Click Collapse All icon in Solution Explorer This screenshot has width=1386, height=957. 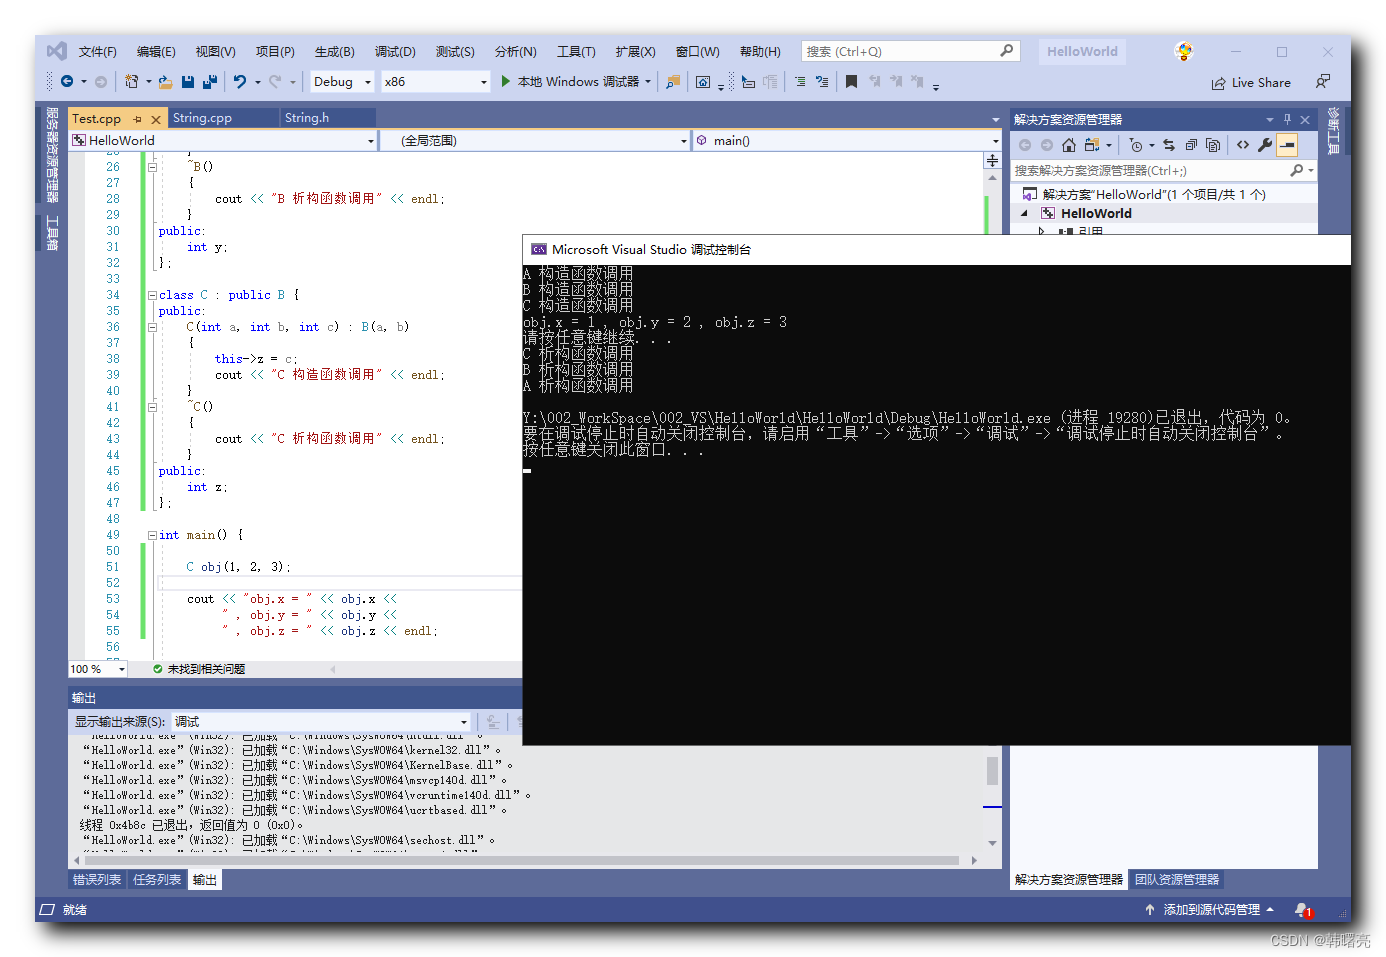pos(1191,145)
